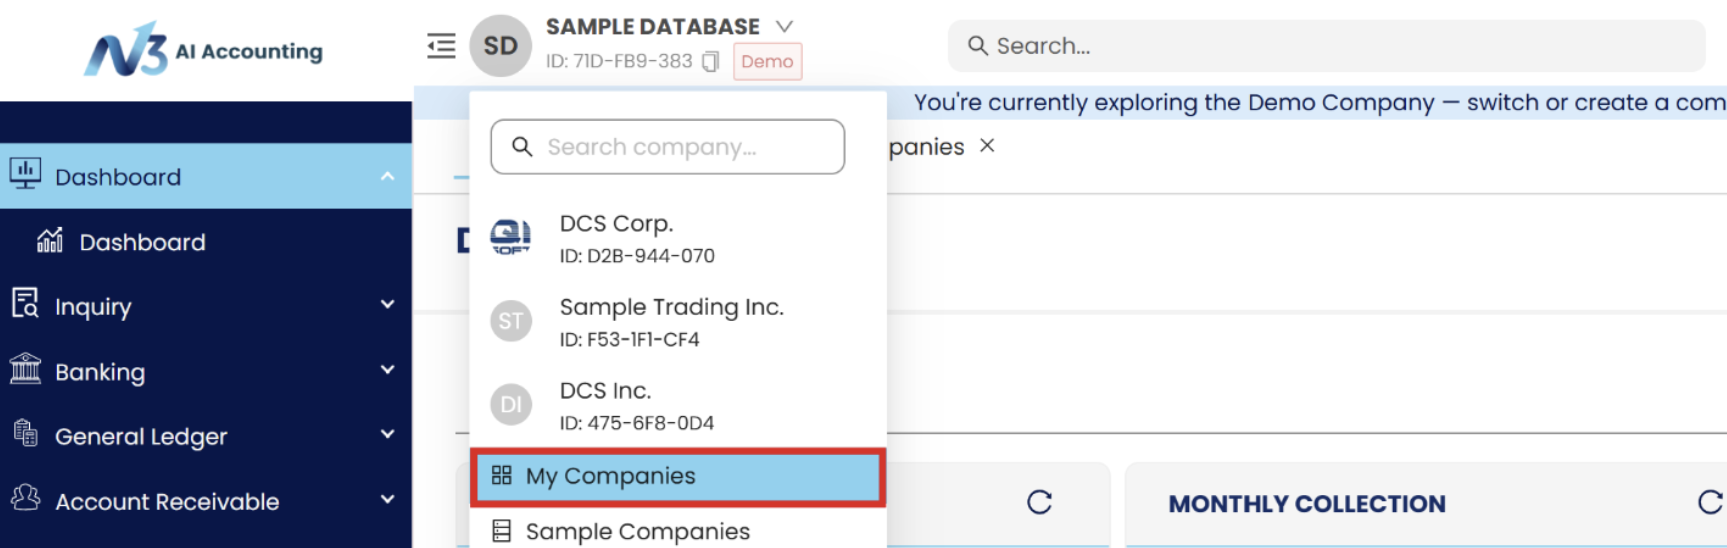This screenshot has height=548, width=1727.
Task: Click the N3 AI Accounting logo
Action: tap(204, 50)
